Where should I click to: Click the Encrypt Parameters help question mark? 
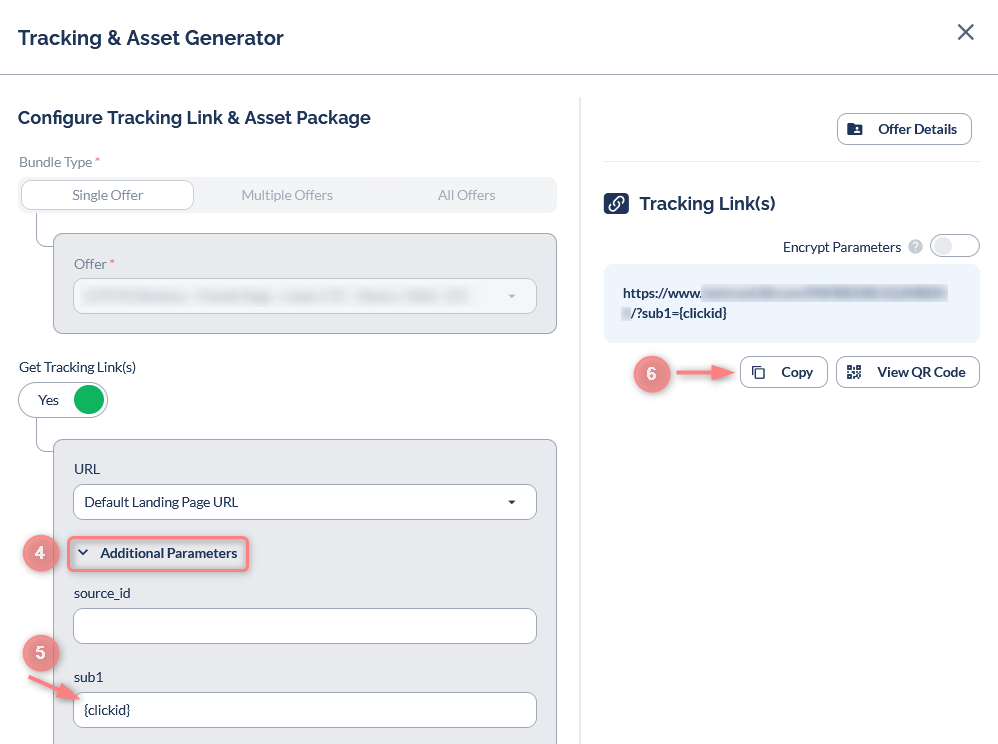pyautogui.click(x=915, y=247)
